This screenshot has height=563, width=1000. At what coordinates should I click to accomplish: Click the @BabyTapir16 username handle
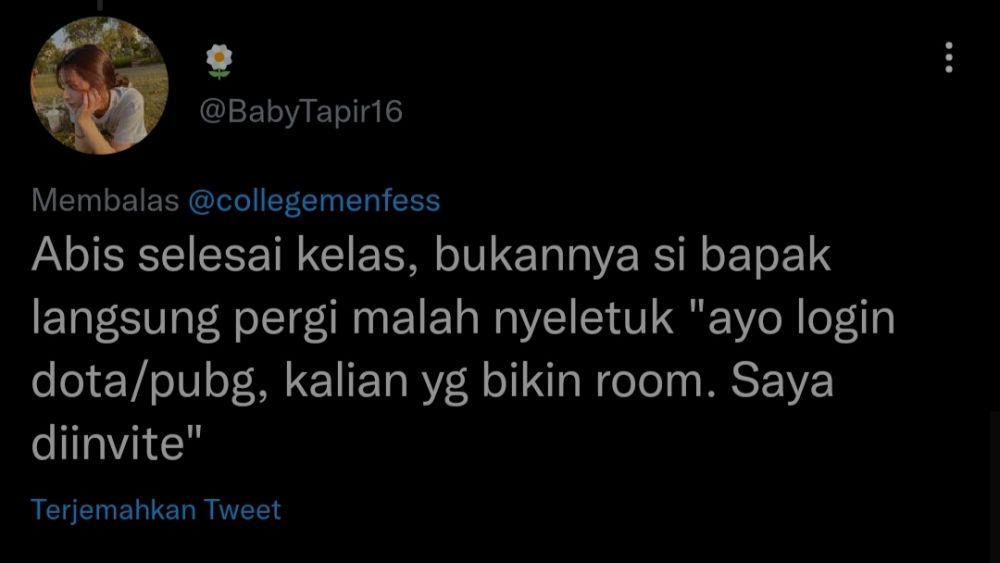pos(301,111)
